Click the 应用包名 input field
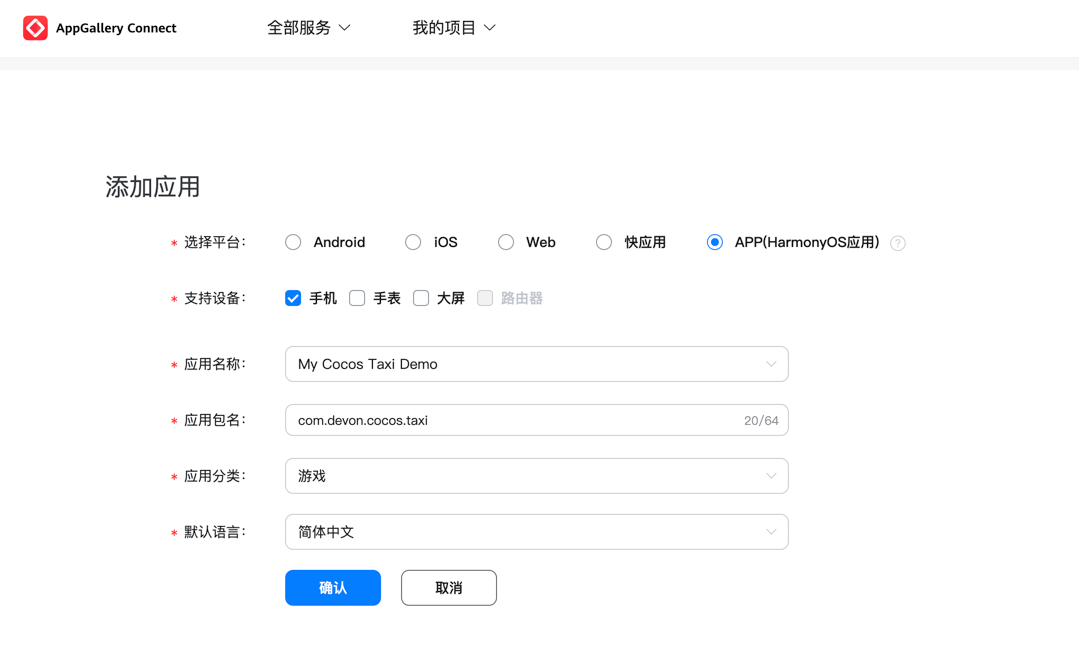Screen dimensions: 1079x654 (500, 419)
